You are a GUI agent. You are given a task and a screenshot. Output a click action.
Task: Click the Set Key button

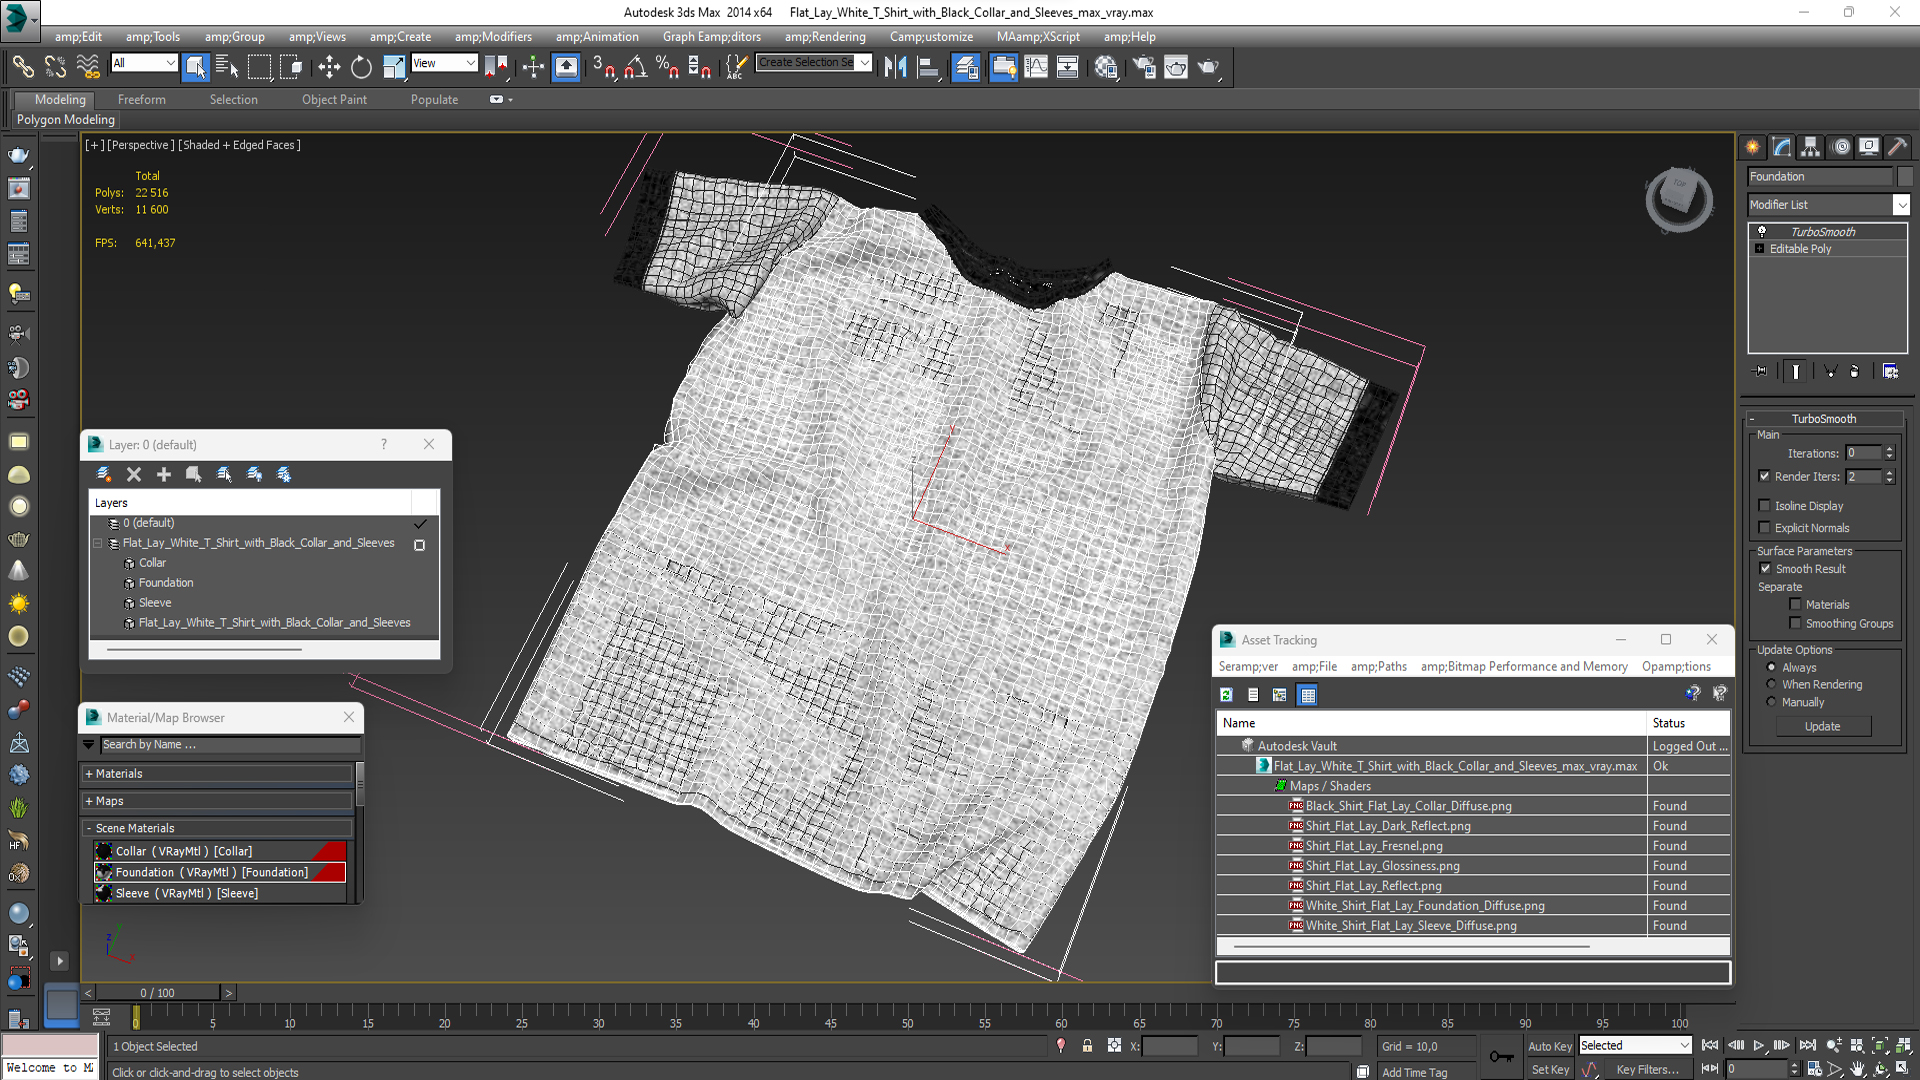1549,1070
